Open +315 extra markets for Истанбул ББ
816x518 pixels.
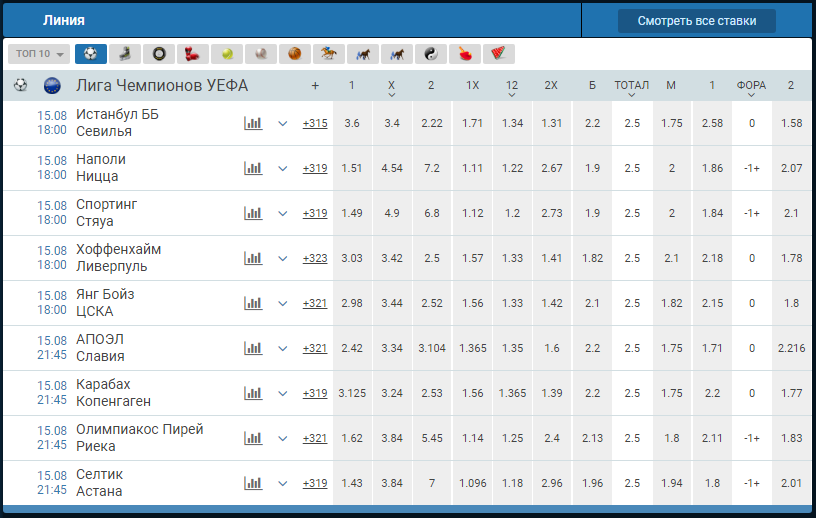pyautogui.click(x=315, y=123)
